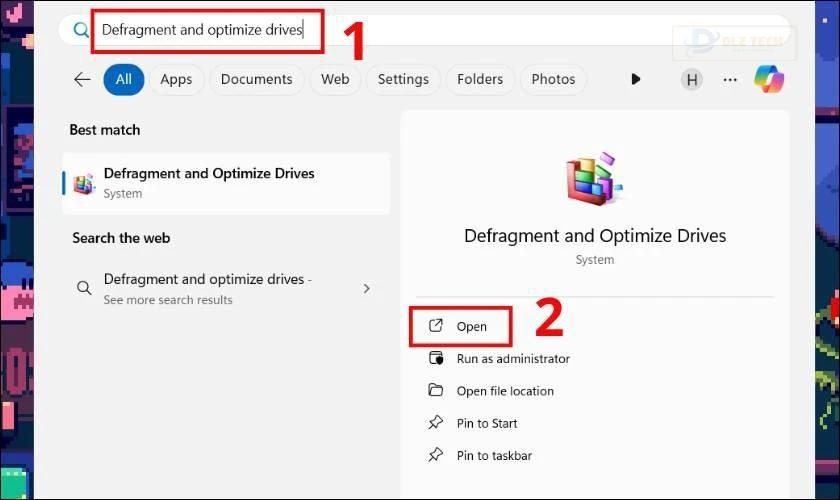Select the All filter tab
Screen dimensions: 840x500
pos(124,79)
